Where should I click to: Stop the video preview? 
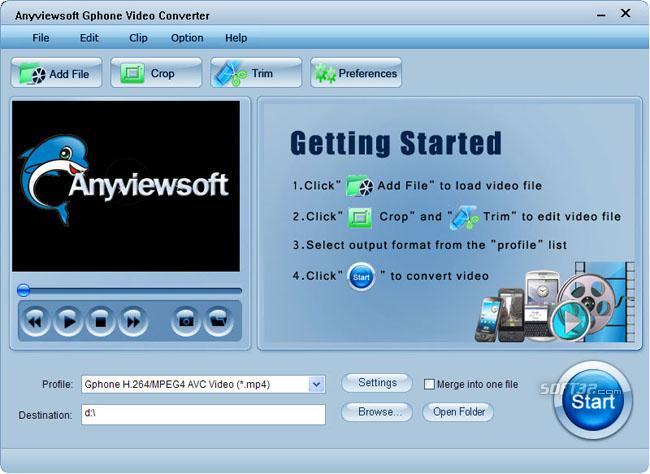100,321
